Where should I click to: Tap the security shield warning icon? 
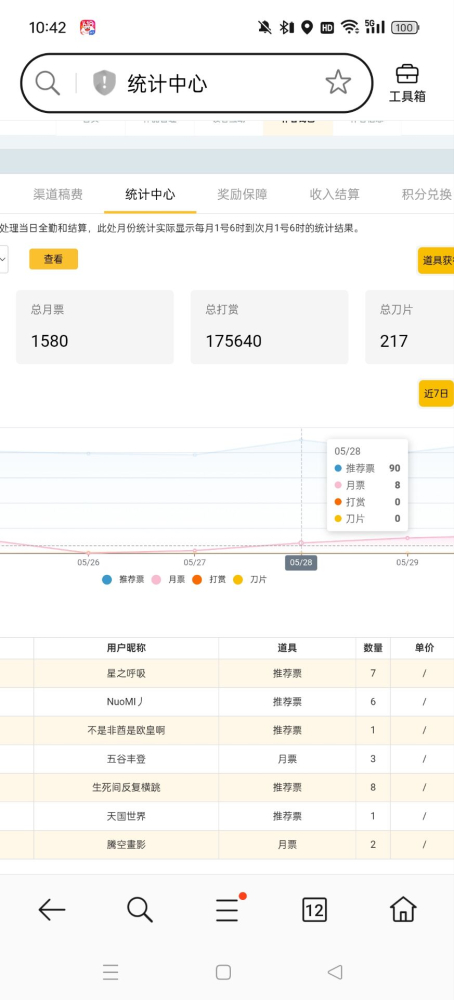click(x=104, y=83)
